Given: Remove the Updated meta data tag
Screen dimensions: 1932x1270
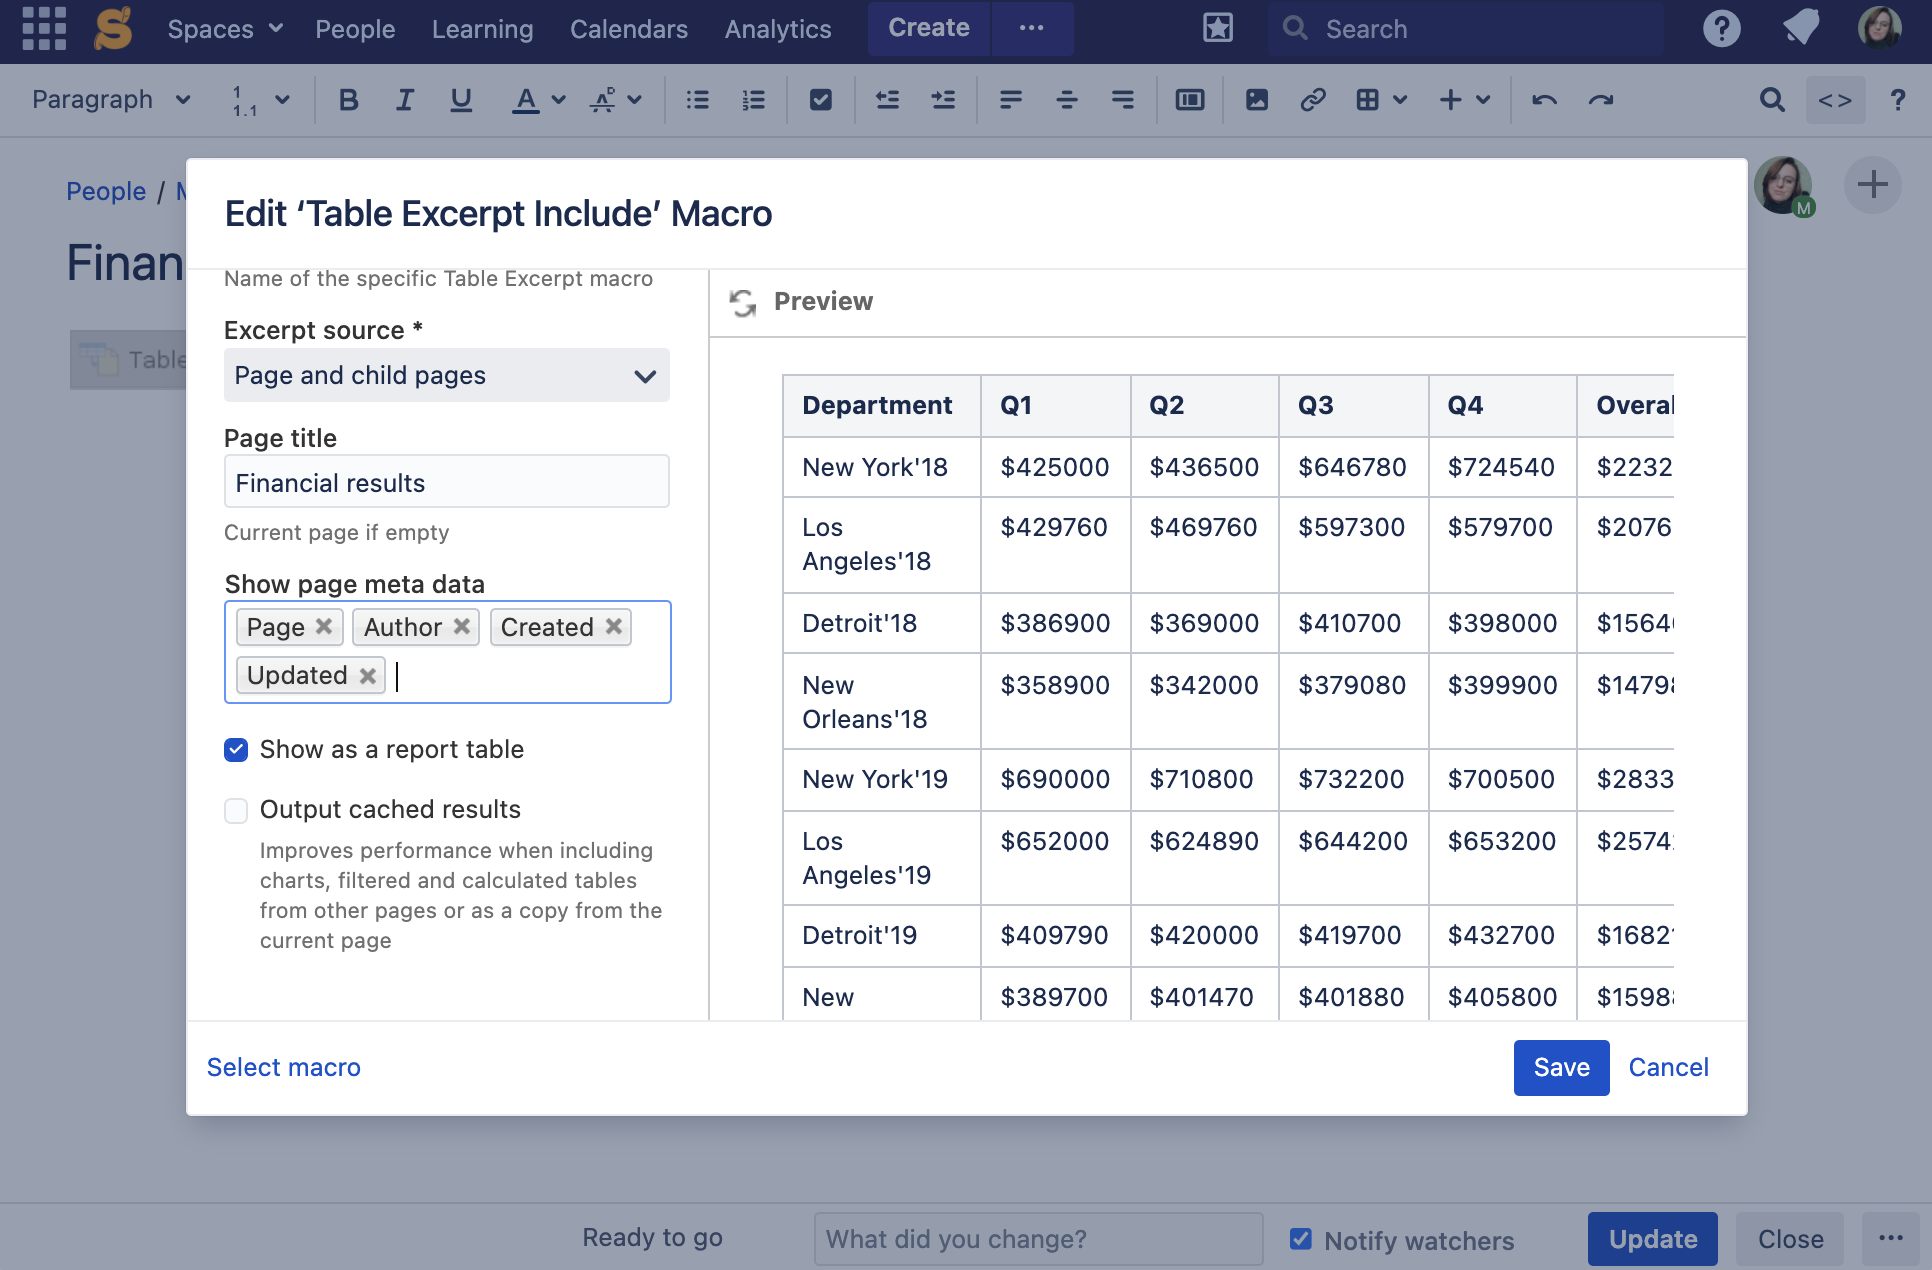Looking at the screenshot, I should point(367,676).
